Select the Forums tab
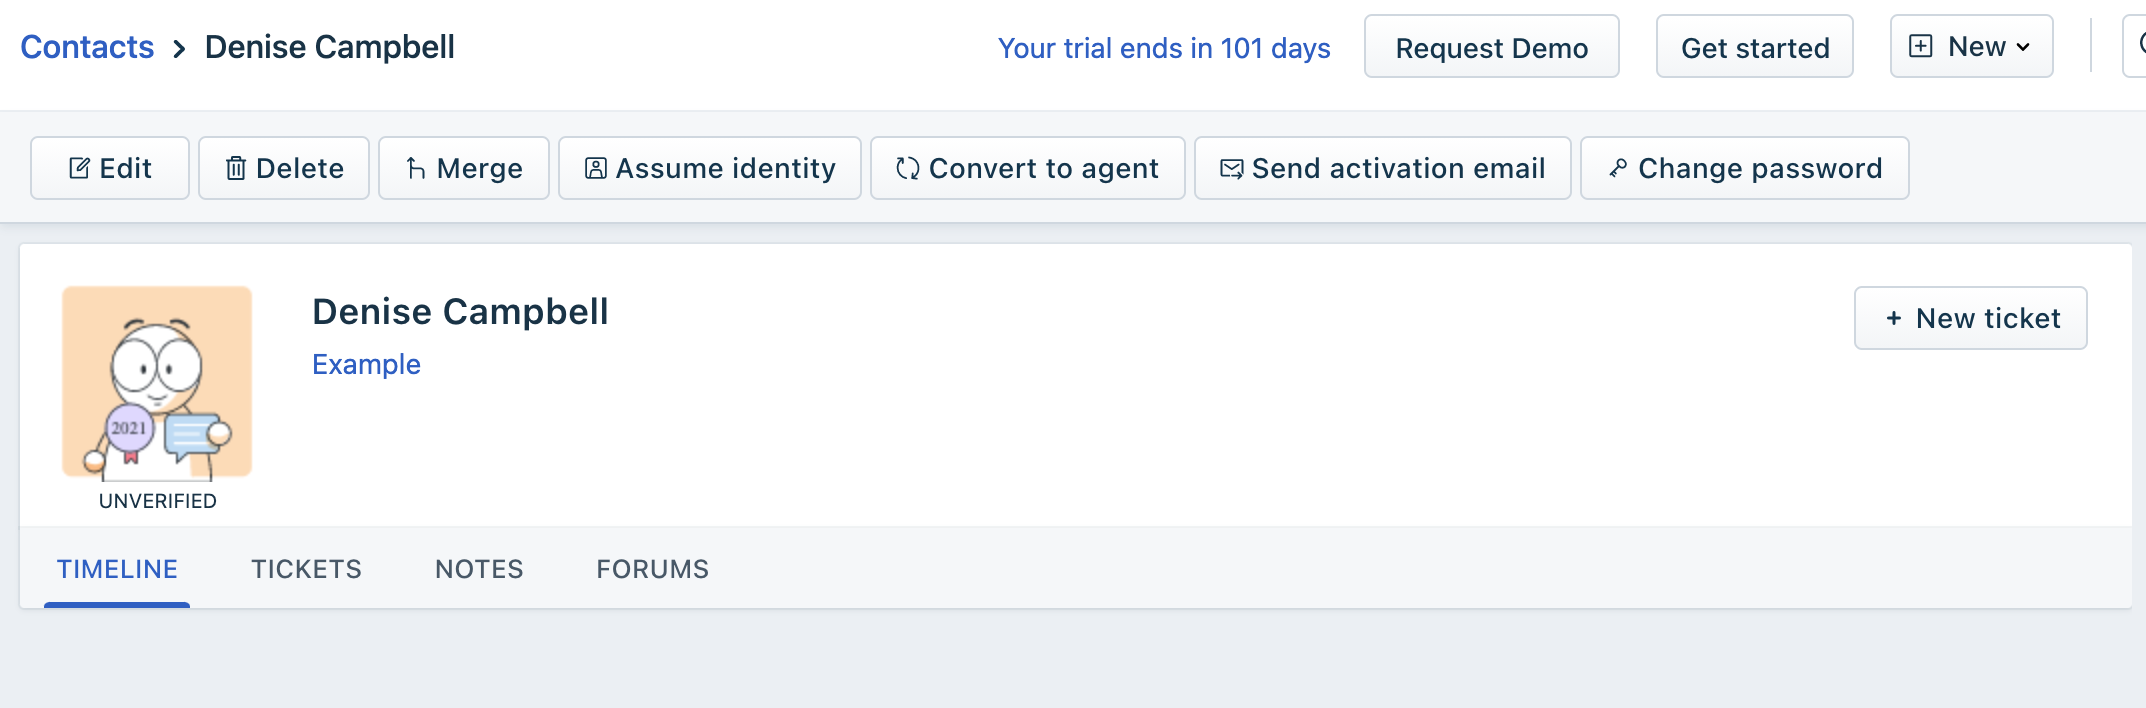This screenshot has width=2146, height=708. click(653, 569)
